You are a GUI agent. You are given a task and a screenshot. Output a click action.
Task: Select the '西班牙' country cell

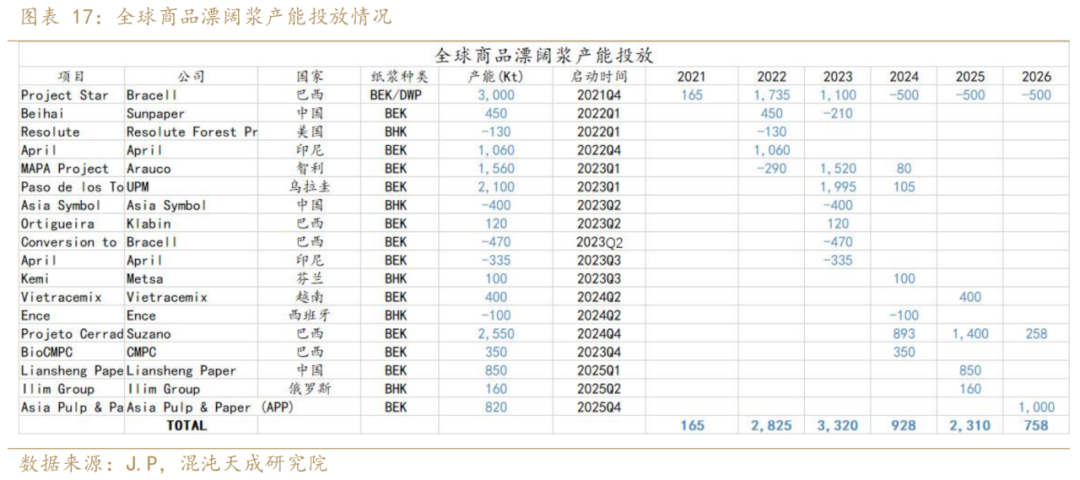tap(309, 315)
